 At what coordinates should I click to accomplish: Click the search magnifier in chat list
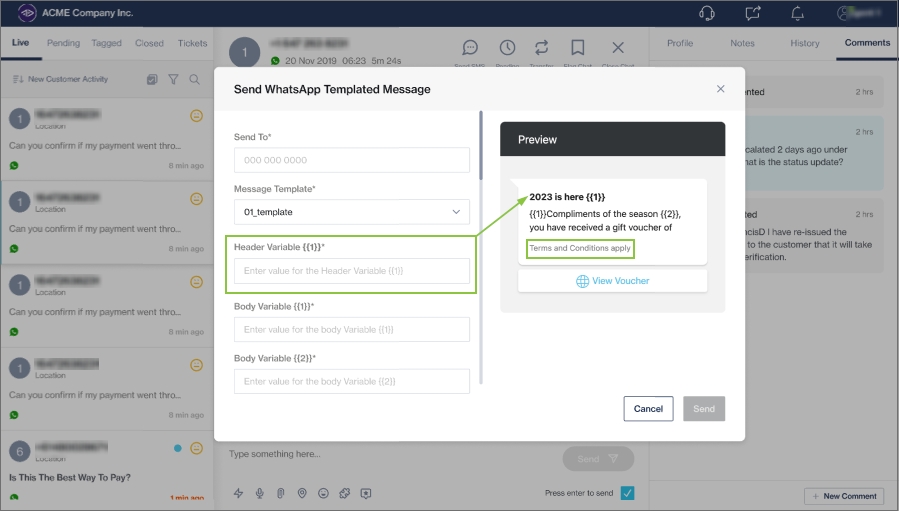point(194,79)
